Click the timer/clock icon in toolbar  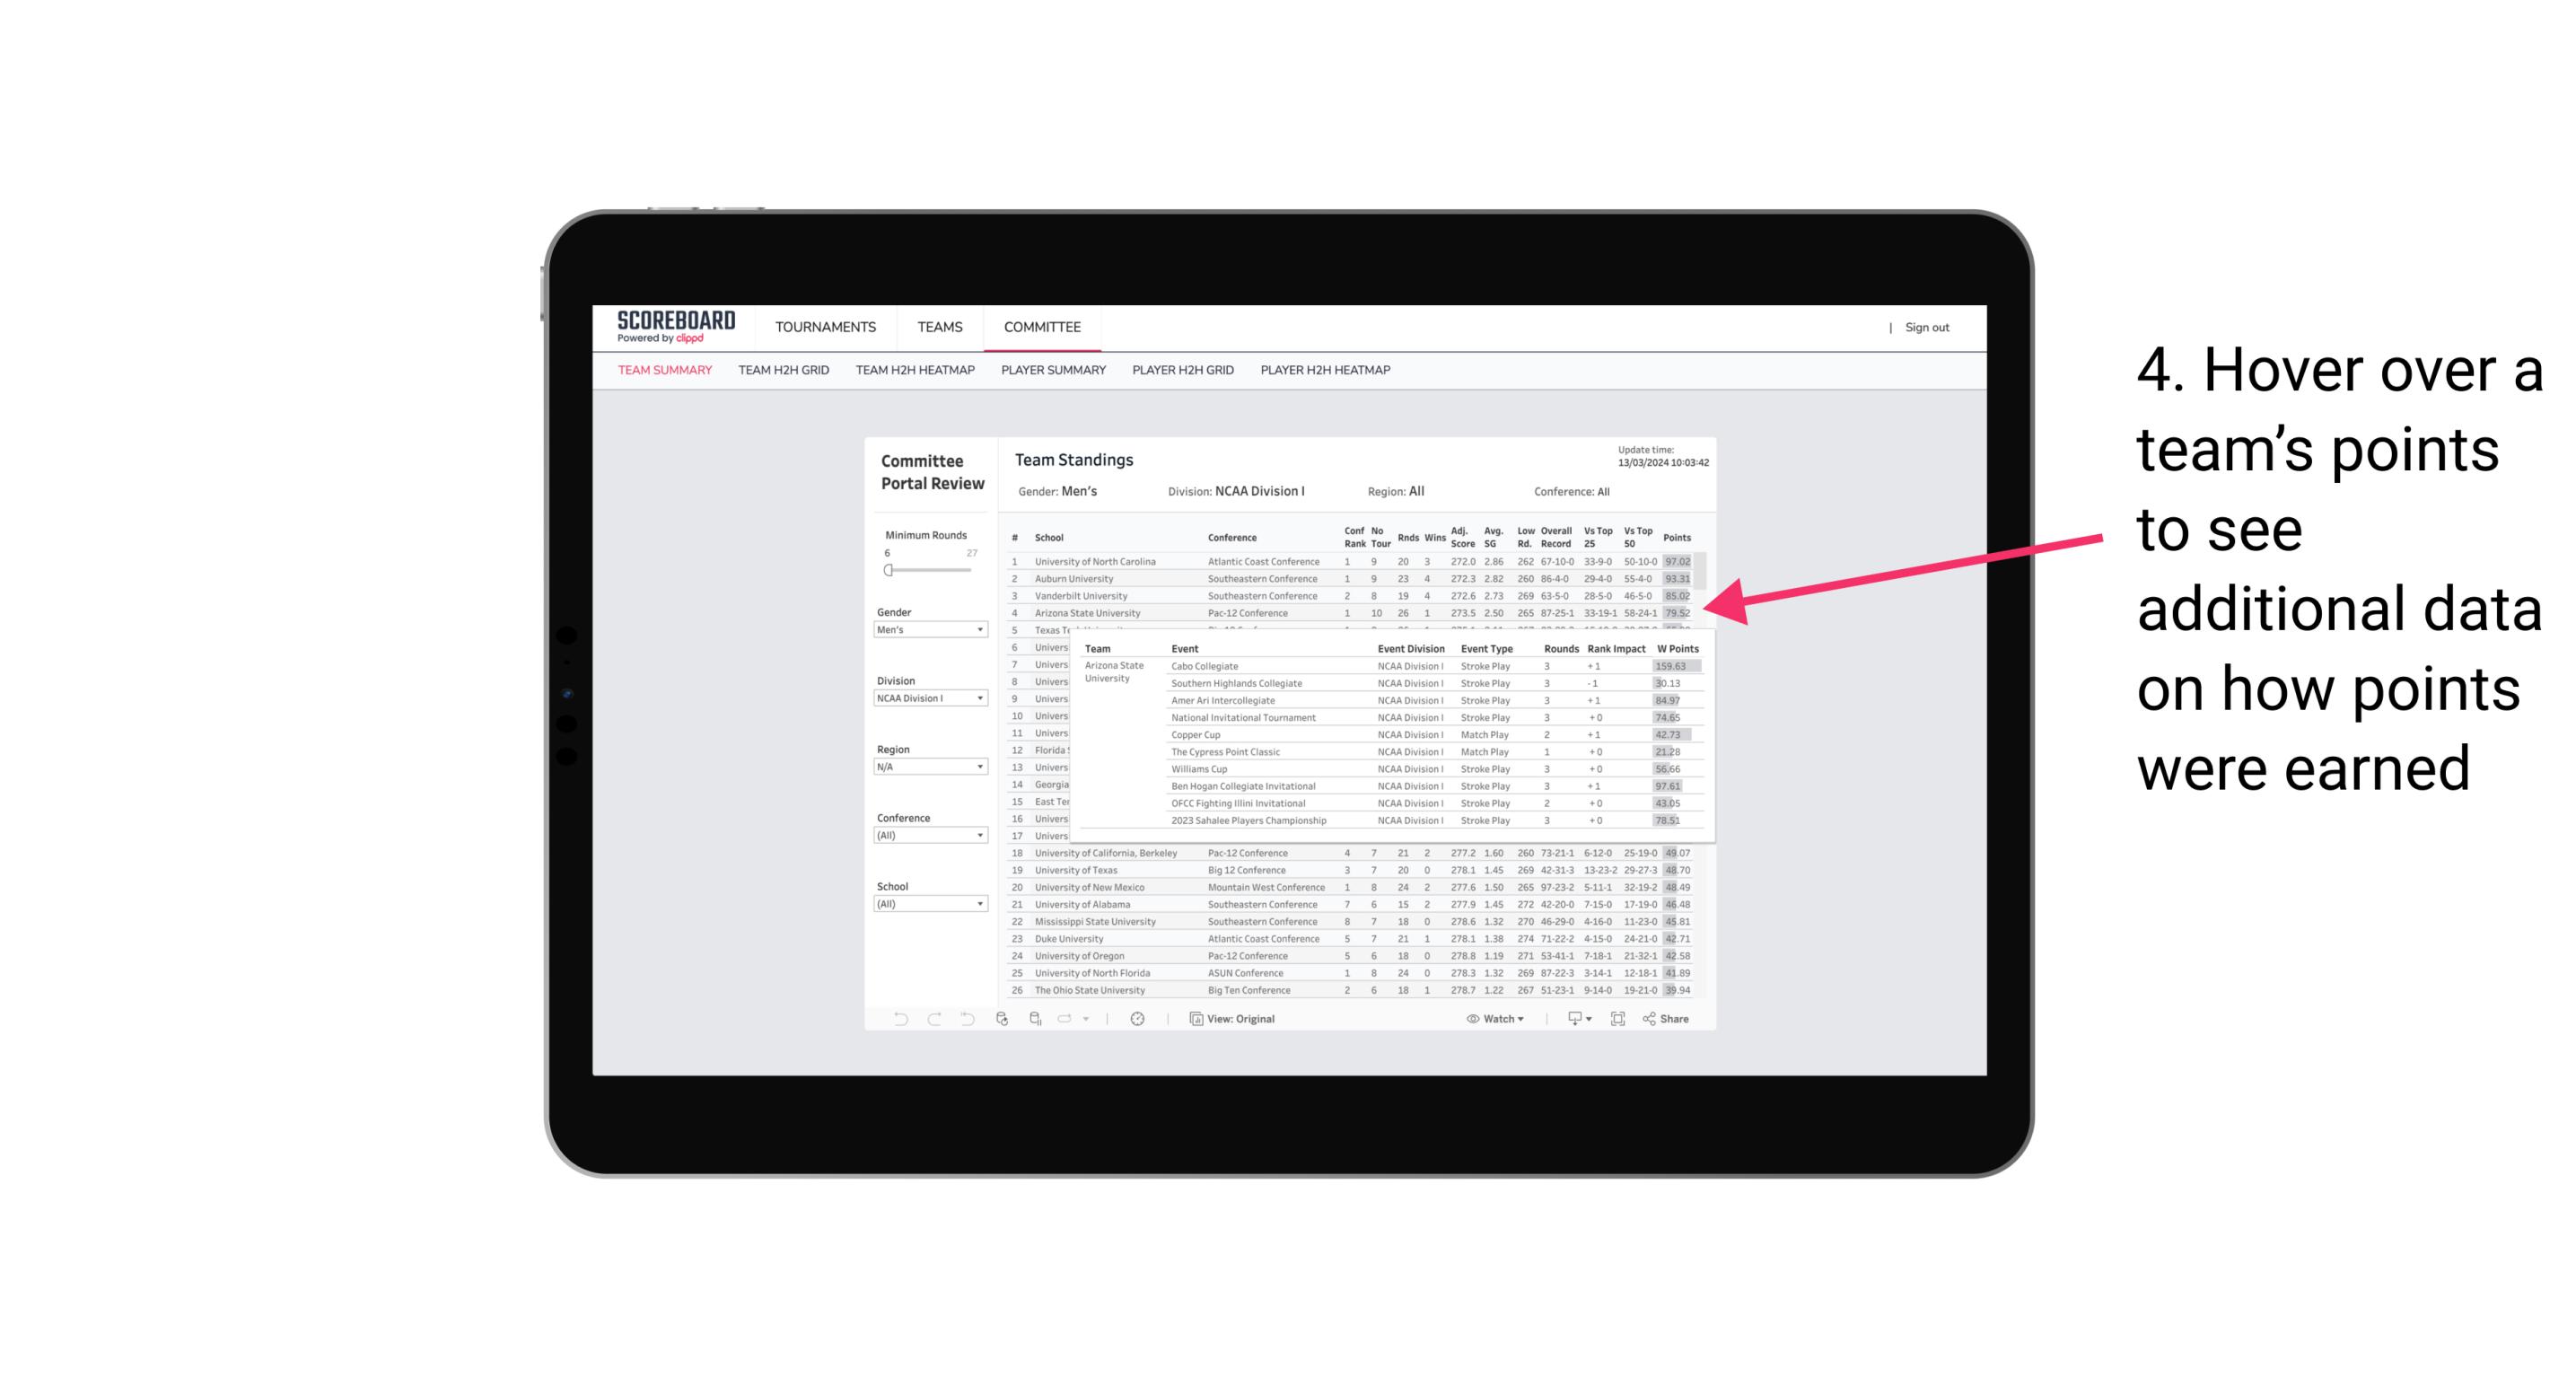[x=1138, y=1019]
